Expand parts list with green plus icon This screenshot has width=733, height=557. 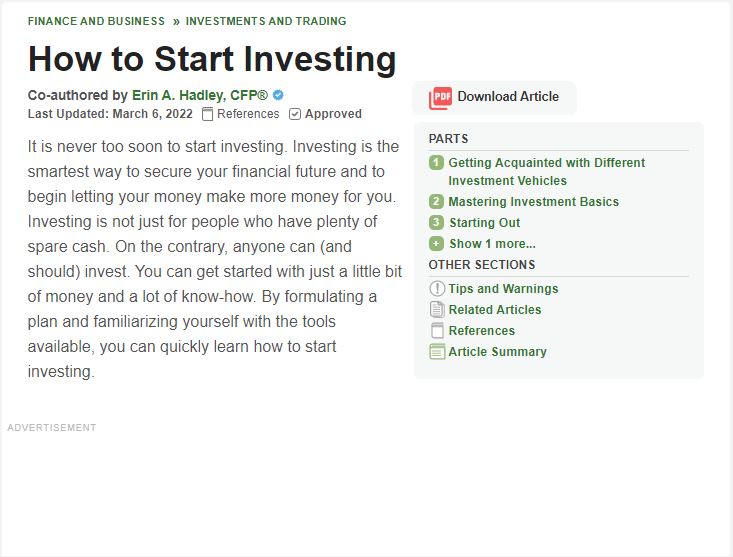click(x=436, y=243)
